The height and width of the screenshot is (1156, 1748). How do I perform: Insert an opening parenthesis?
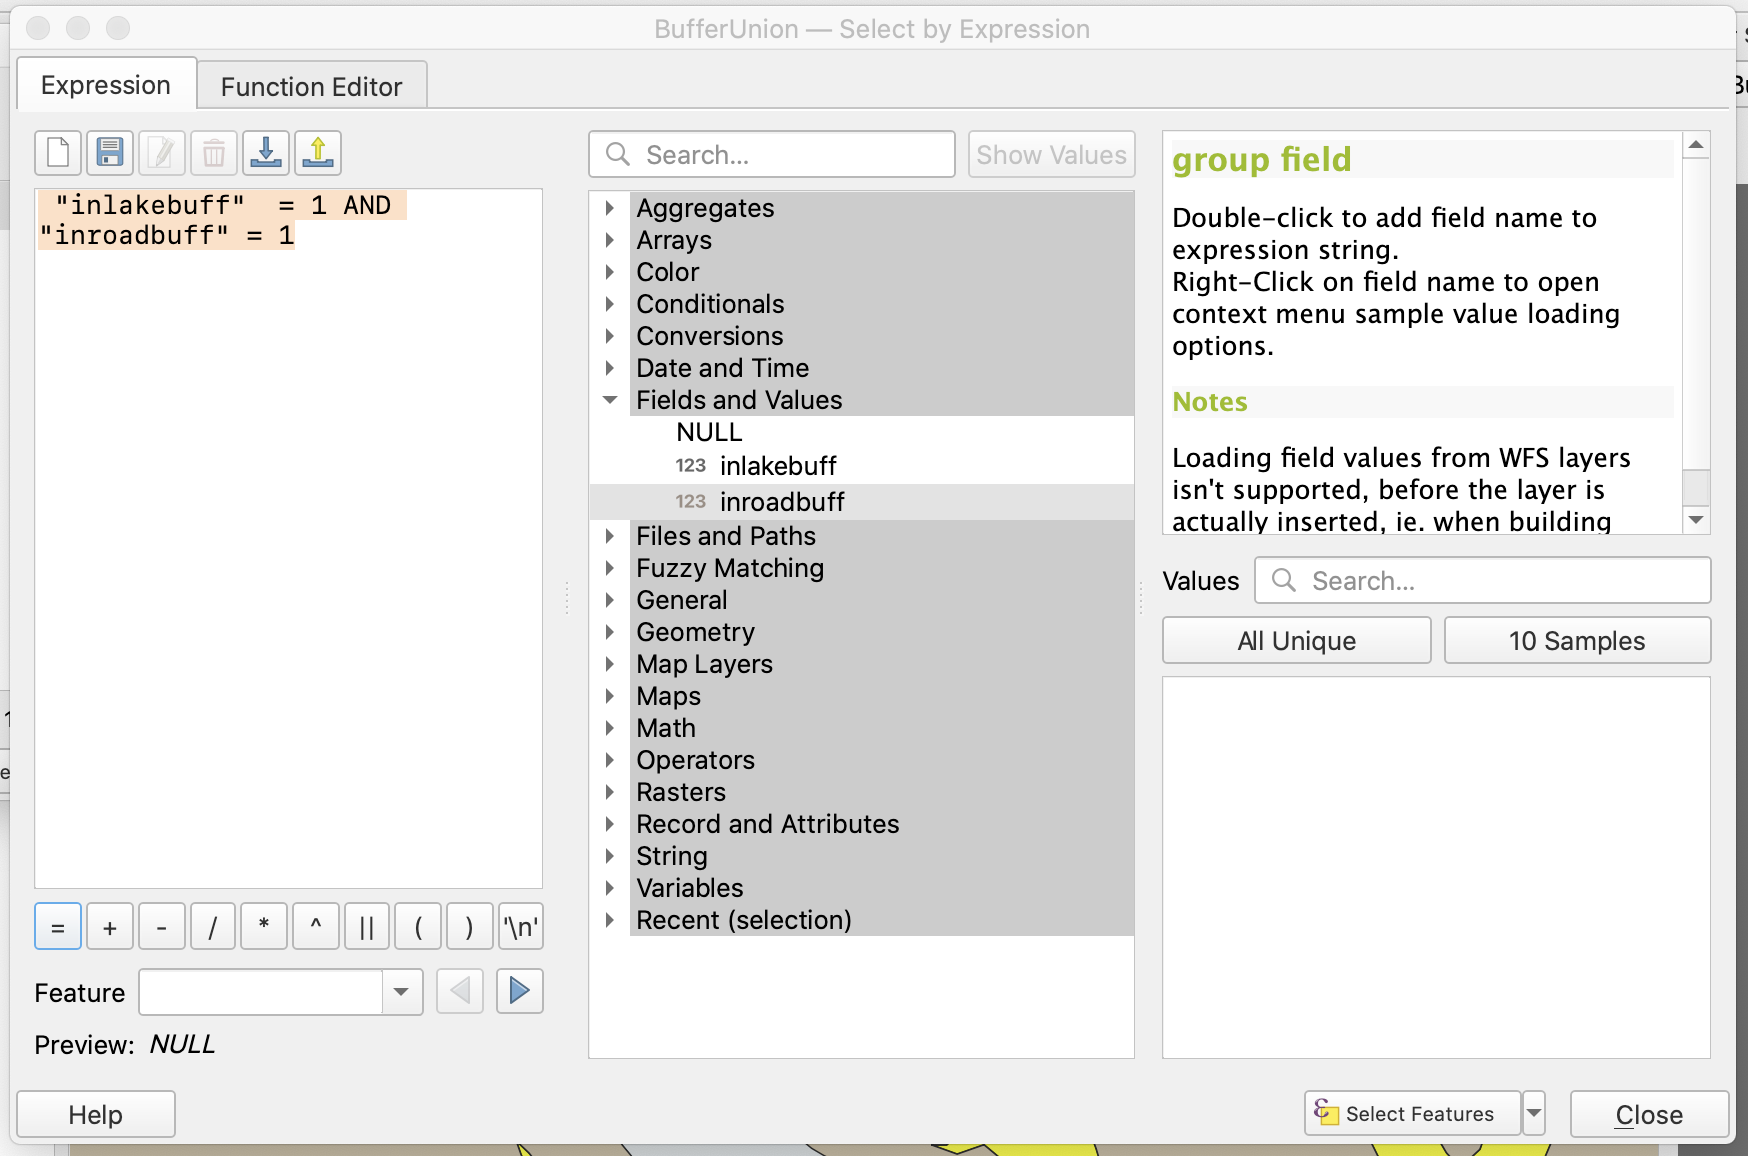(418, 927)
